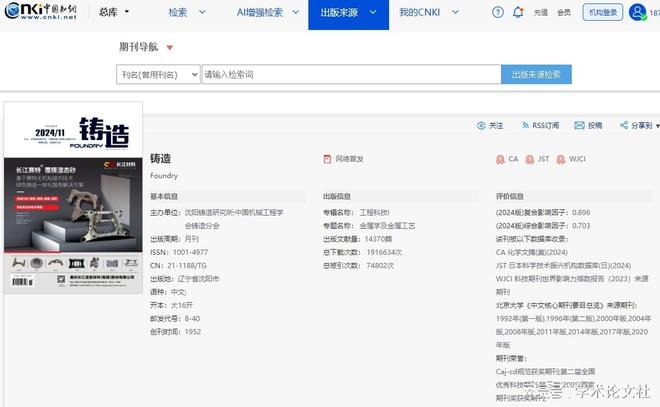Image resolution: width=660 pixels, height=407 pixels.
Task: Expand the 出版来源 menu chevron
Action: point(373,12)
